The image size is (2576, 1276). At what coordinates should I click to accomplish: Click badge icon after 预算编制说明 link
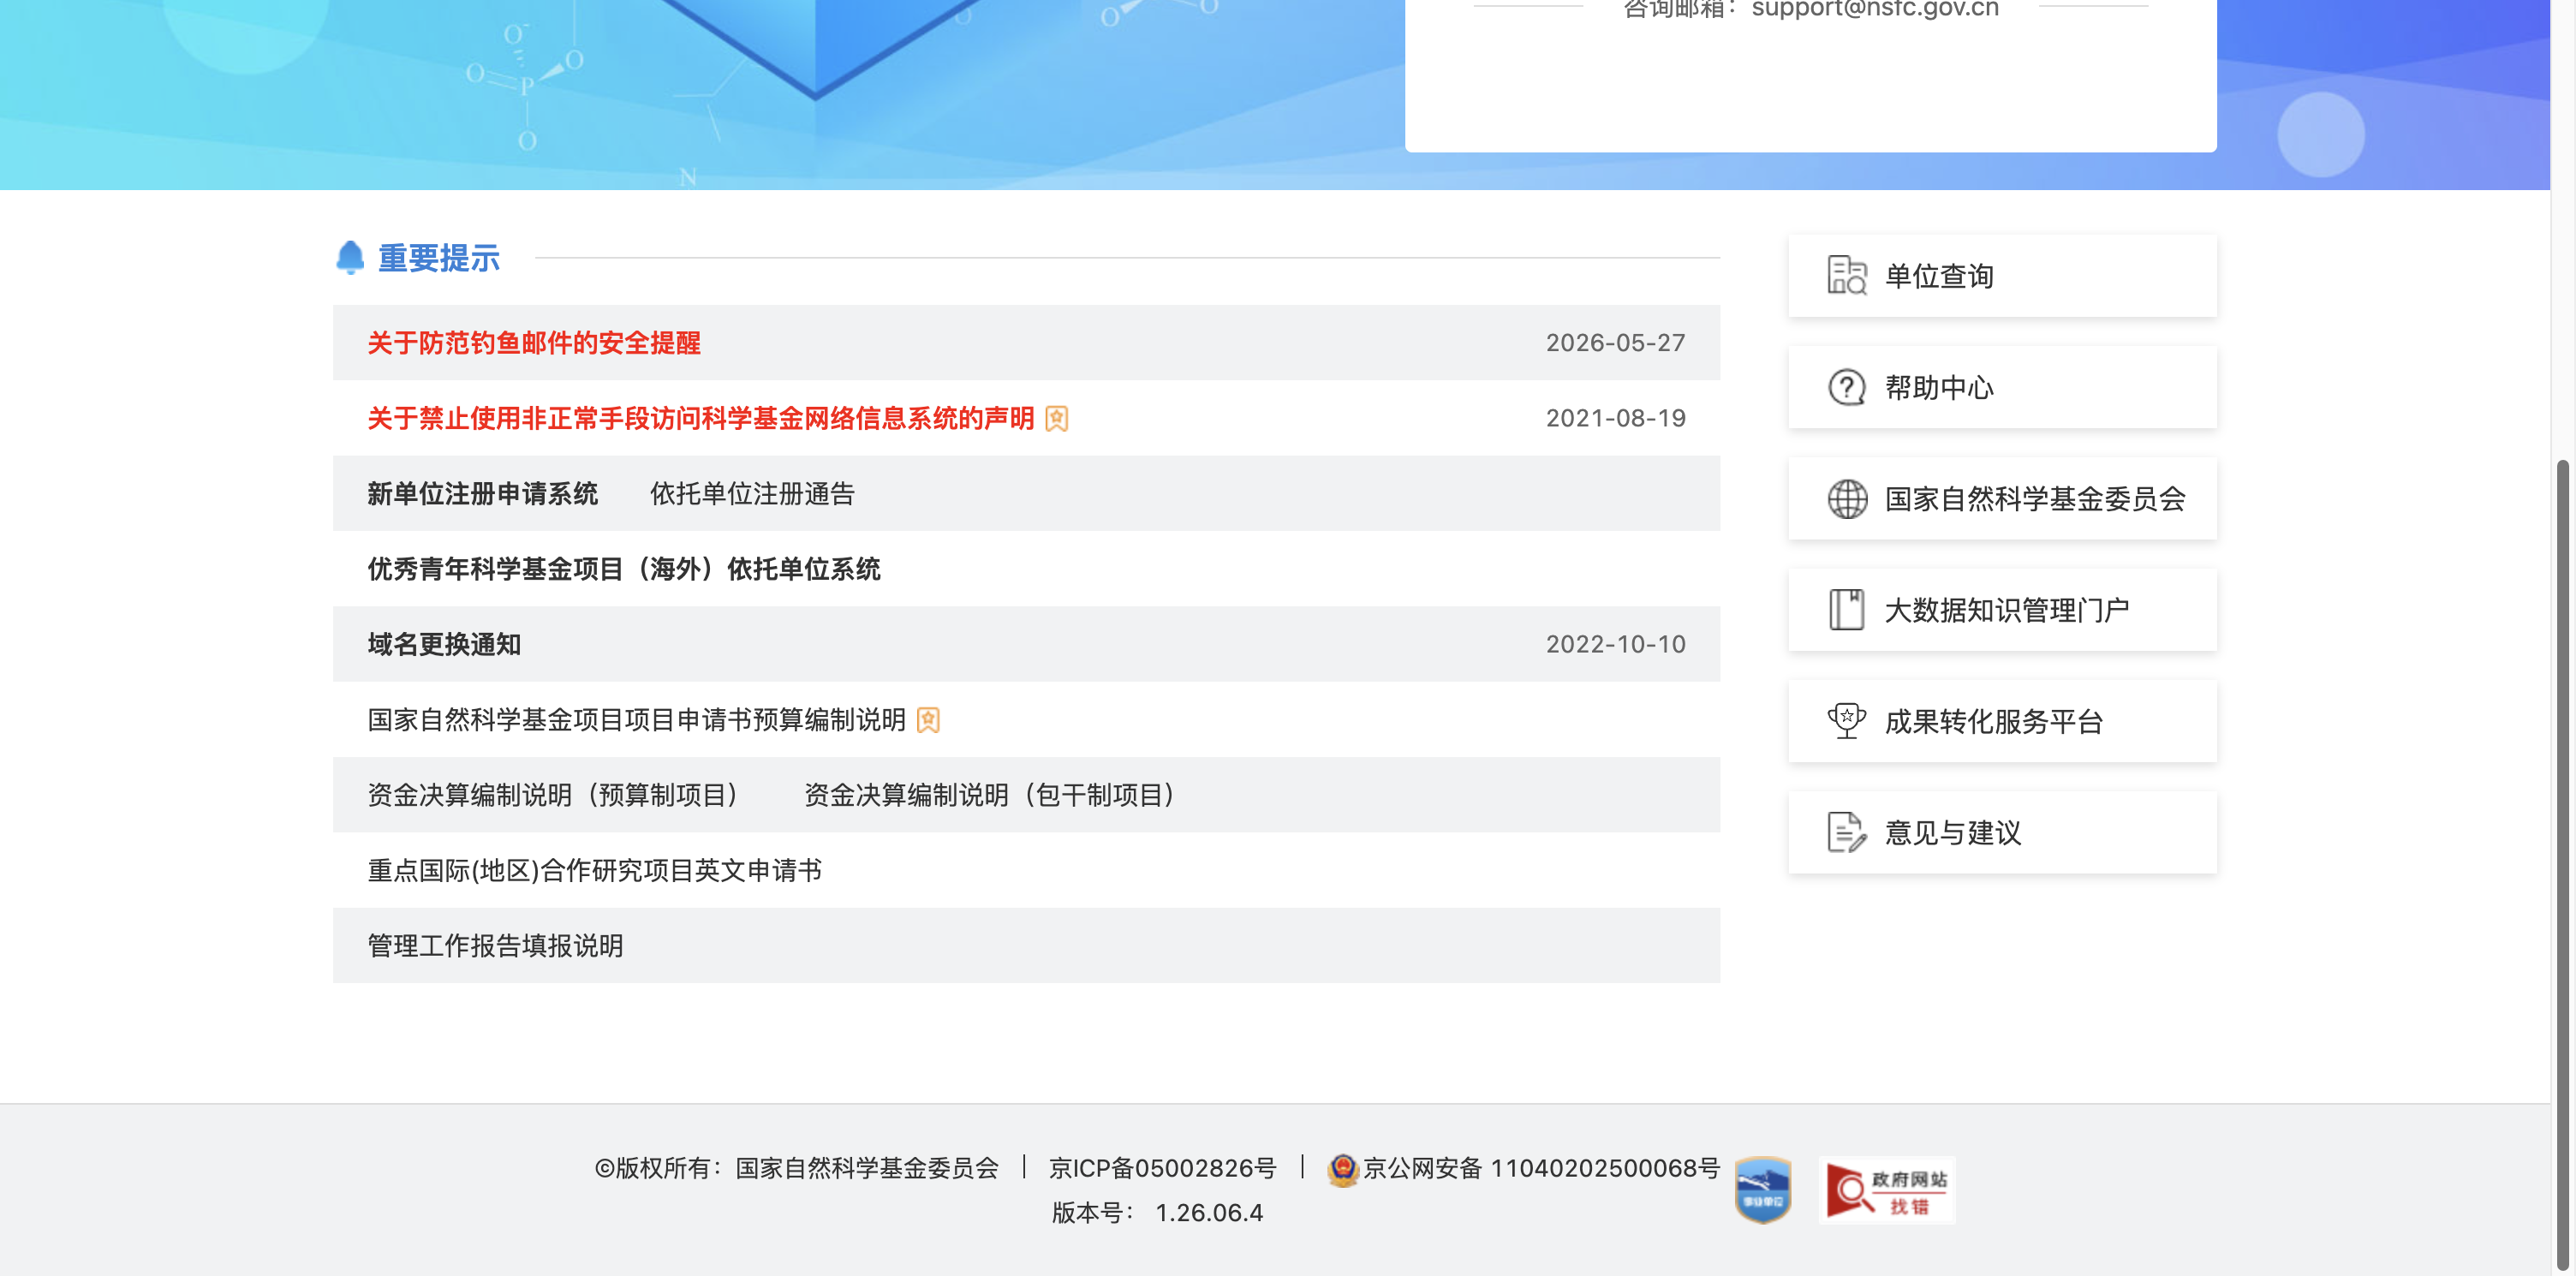[x=928, y=720]
